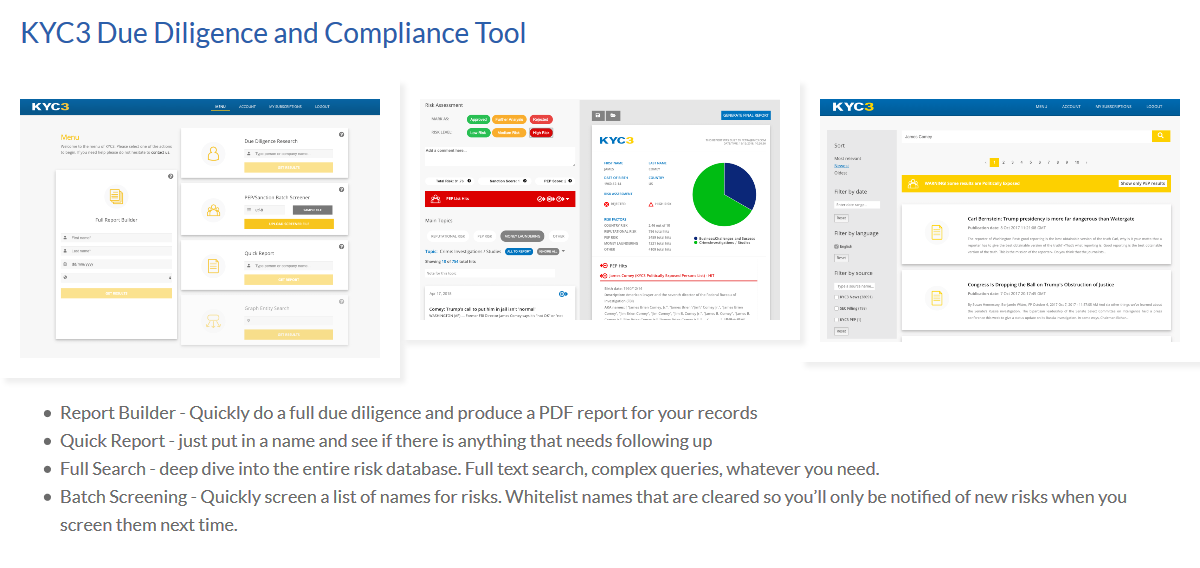This screenshot has height=568, width=1200.
Task: Click the save disk icon above the report
Action: coord(598,115)
